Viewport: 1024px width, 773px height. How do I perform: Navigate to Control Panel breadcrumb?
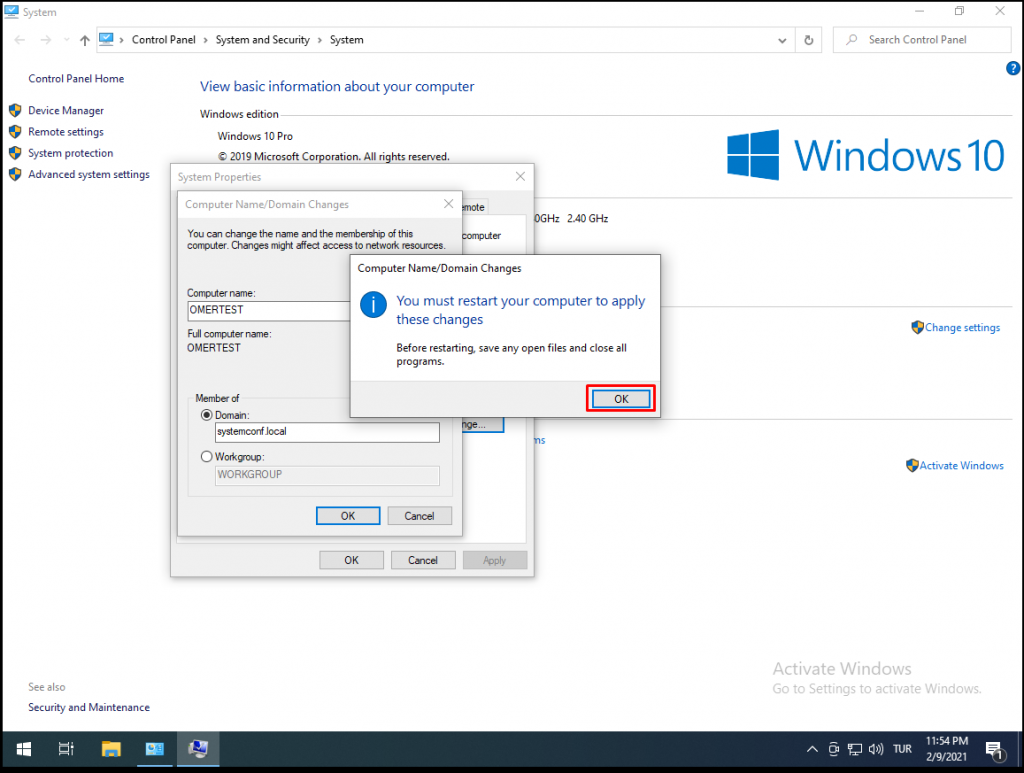click(x=164, y=40)
